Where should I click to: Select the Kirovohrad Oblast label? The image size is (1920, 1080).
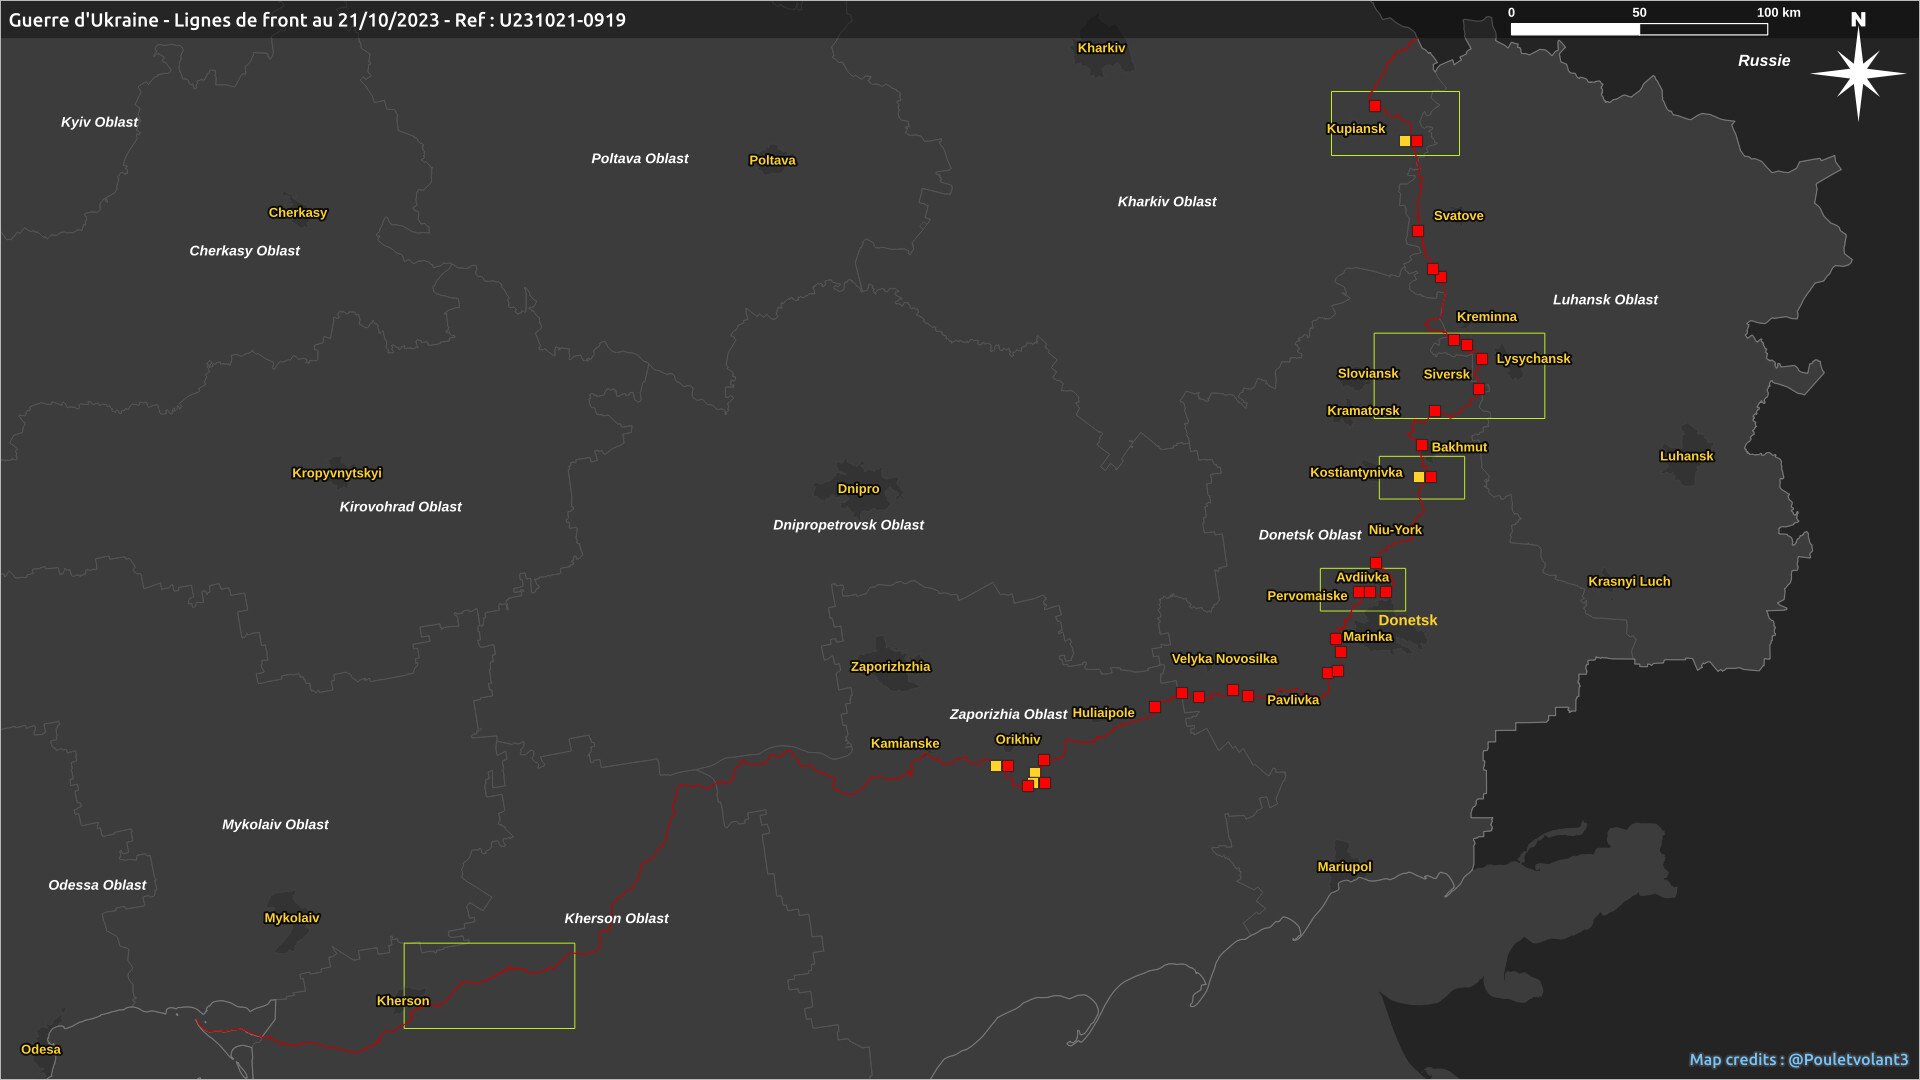pos(400,507)
